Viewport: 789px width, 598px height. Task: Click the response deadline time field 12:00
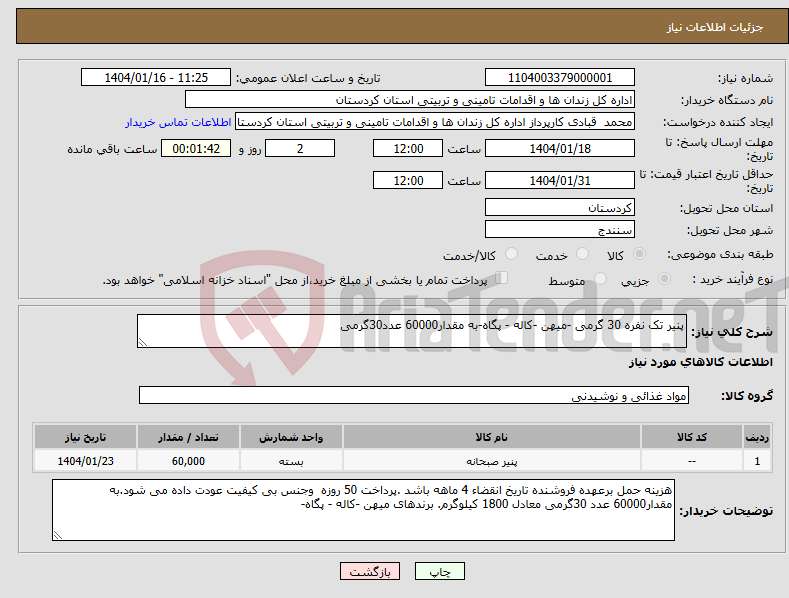pyautogui.click(x=408, y=148)
